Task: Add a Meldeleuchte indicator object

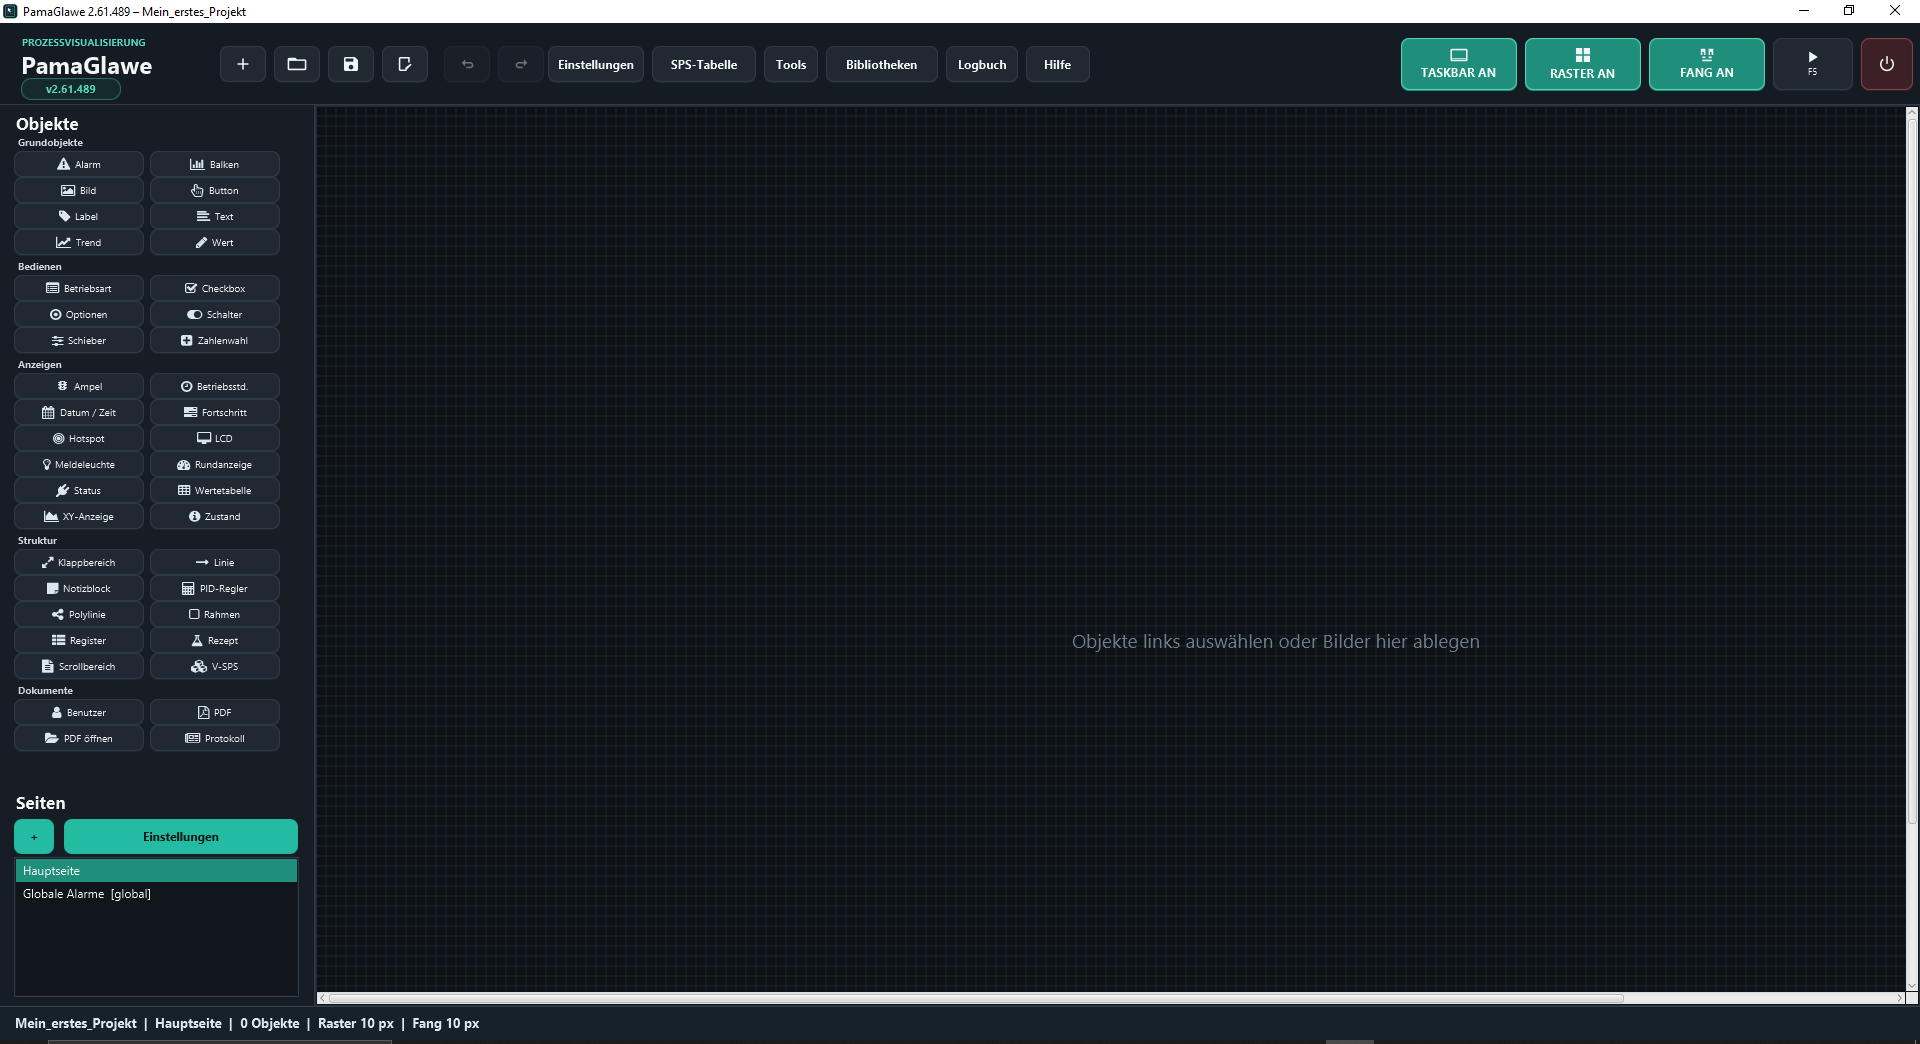Action: click(79, 464)
